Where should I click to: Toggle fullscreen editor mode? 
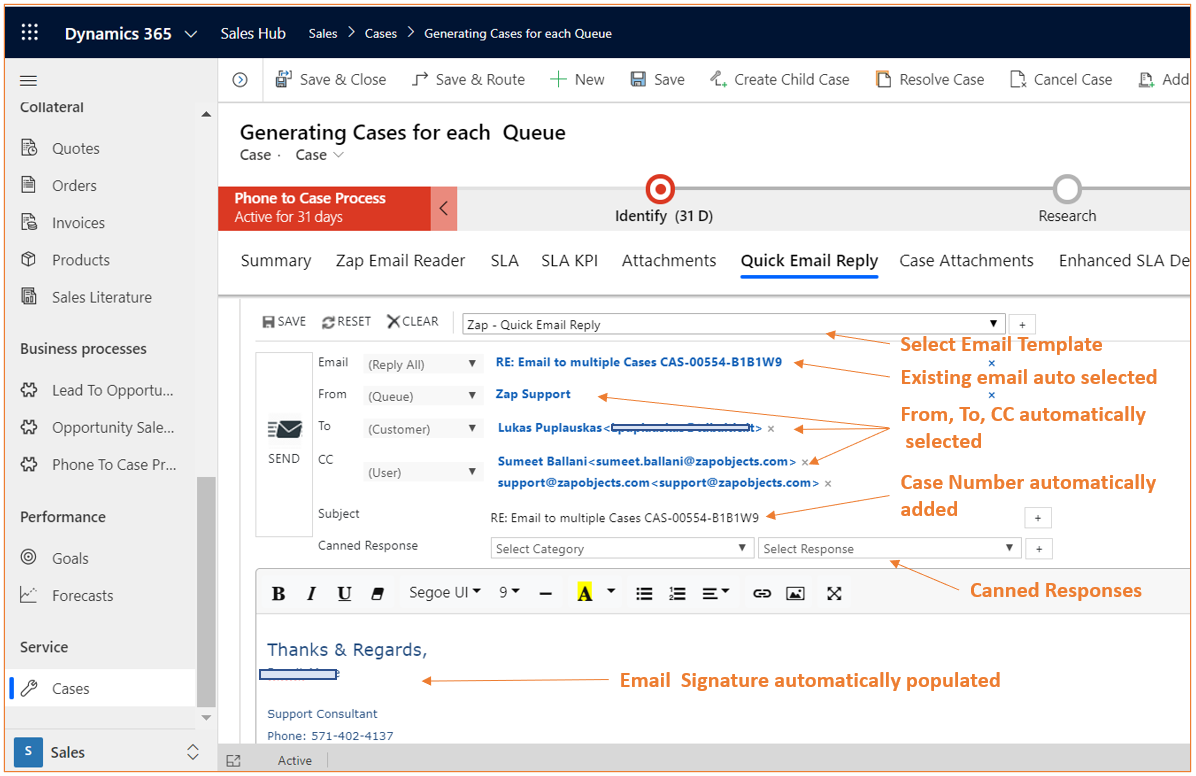tap(834, 594)
